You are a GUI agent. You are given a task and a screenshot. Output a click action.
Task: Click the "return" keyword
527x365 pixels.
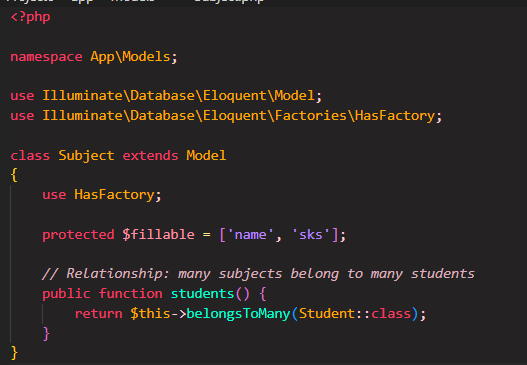tap(98, 314)
